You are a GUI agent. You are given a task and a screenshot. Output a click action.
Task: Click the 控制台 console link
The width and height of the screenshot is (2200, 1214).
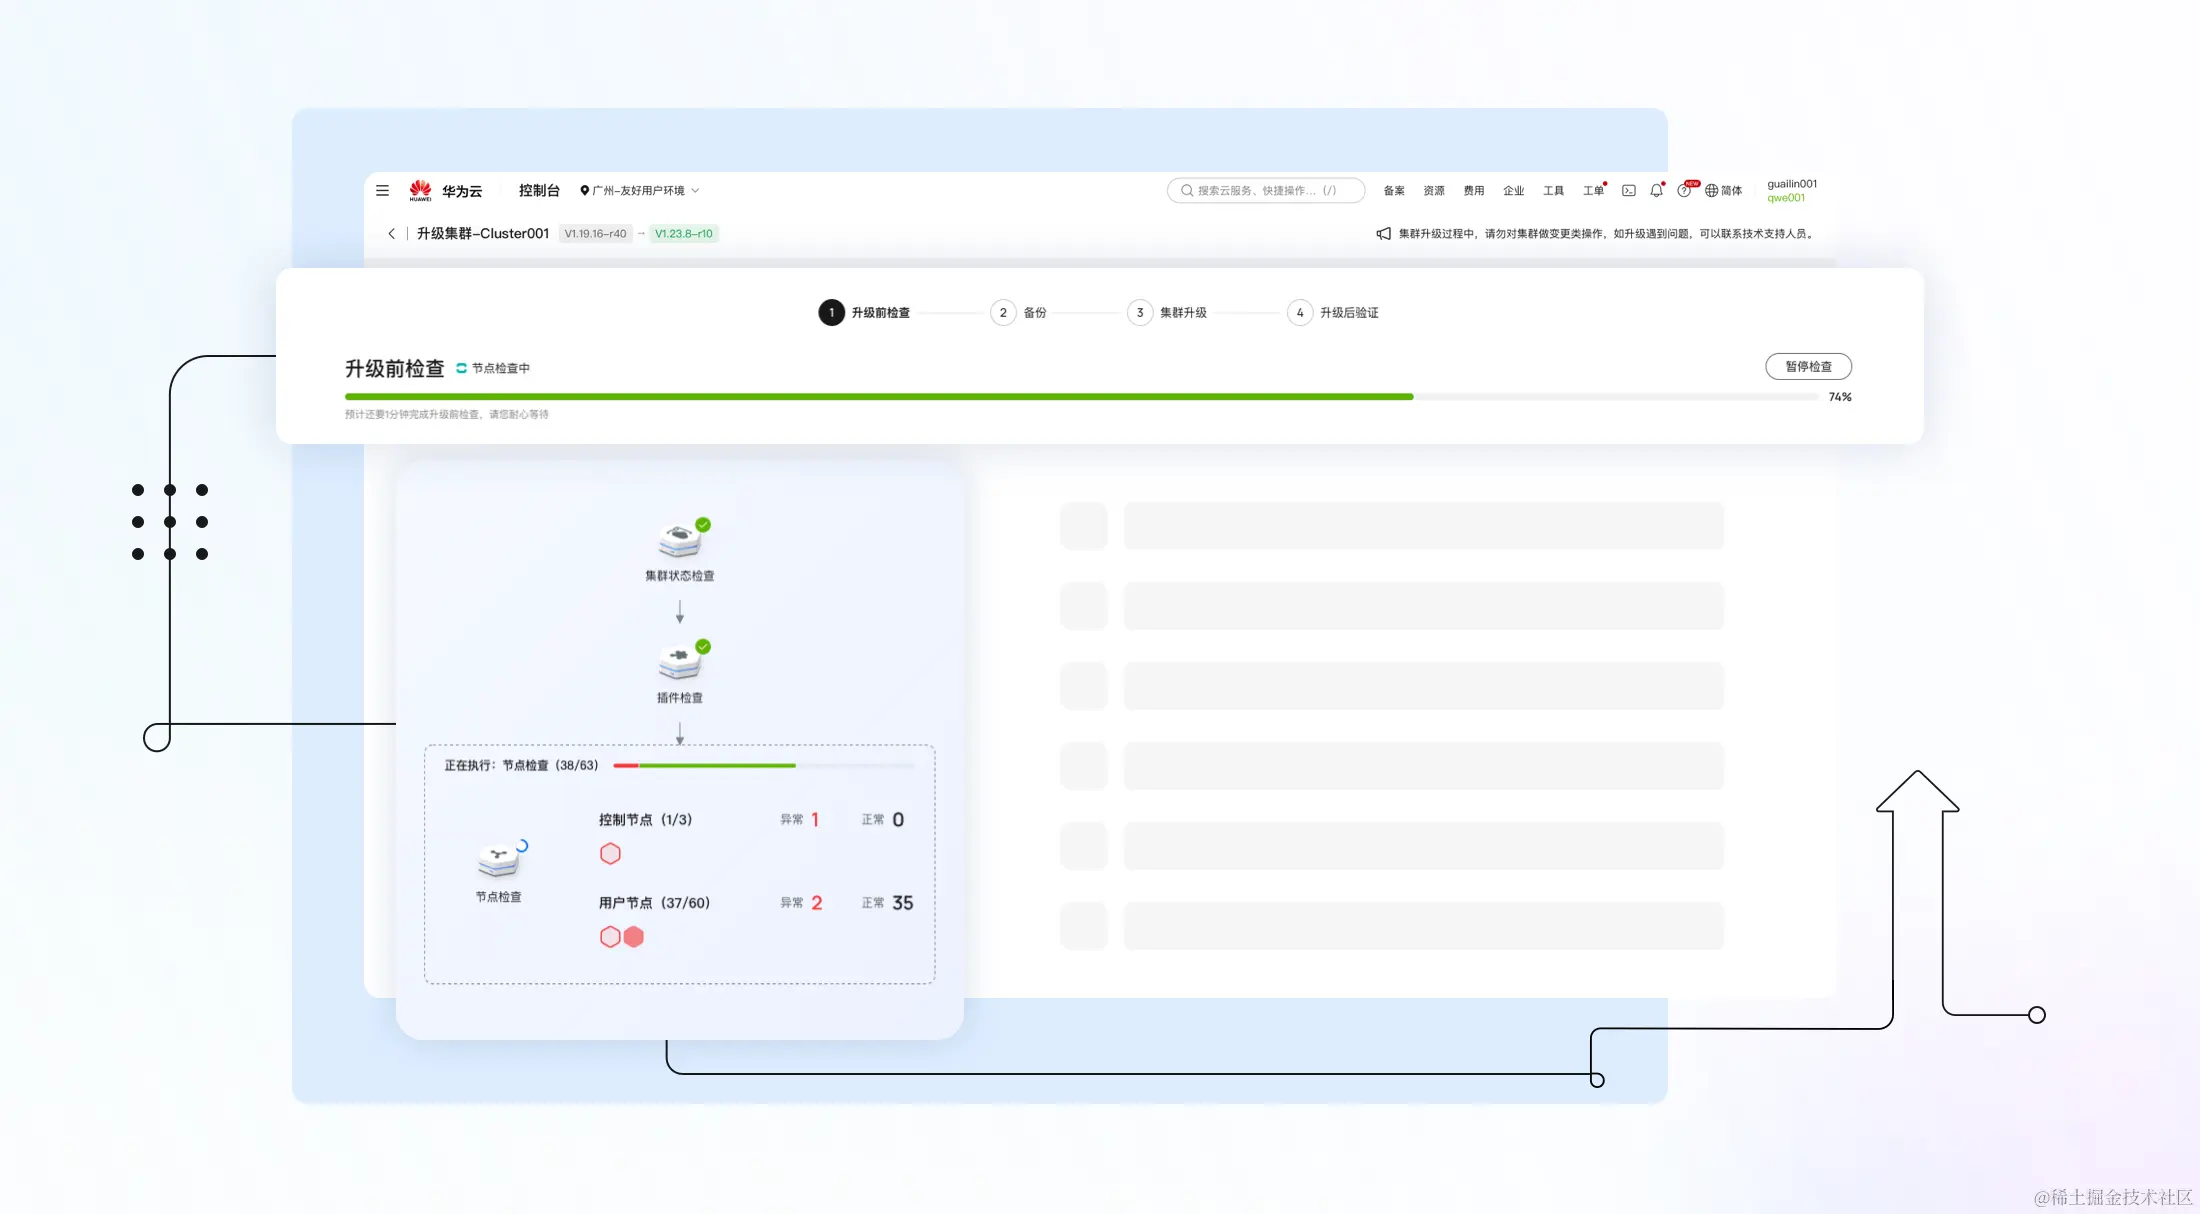(539, 190)
